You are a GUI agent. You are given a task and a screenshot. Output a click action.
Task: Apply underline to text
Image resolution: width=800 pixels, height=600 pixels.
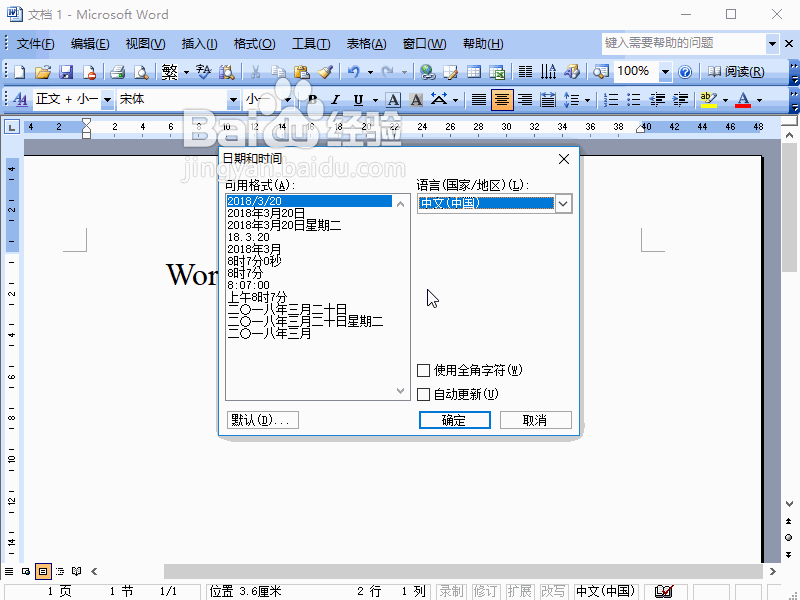point(356,99)
